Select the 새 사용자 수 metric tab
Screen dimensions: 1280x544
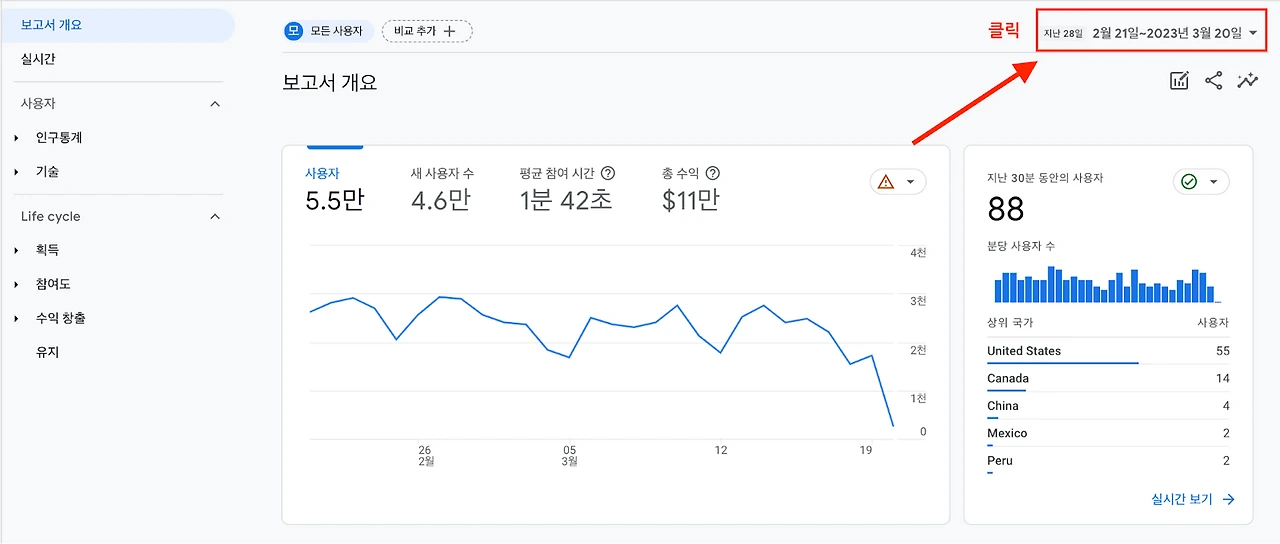442,190
